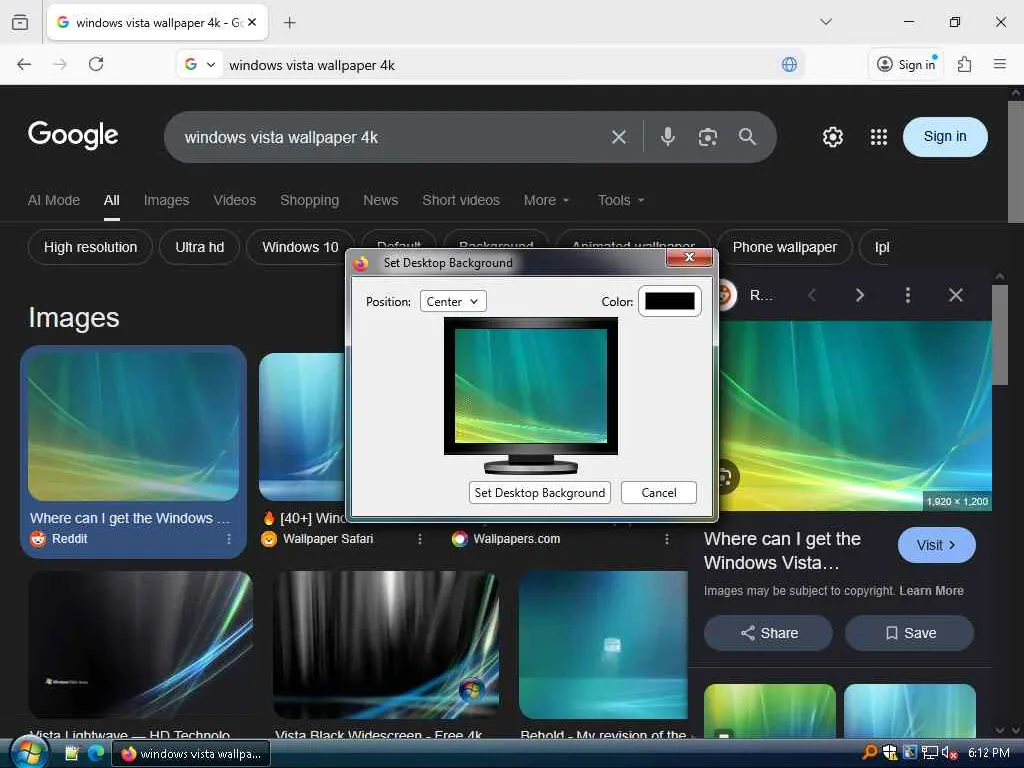The image size is (1024, 768).
Task: Click the volume speaker tray icon
Action: 950,753
